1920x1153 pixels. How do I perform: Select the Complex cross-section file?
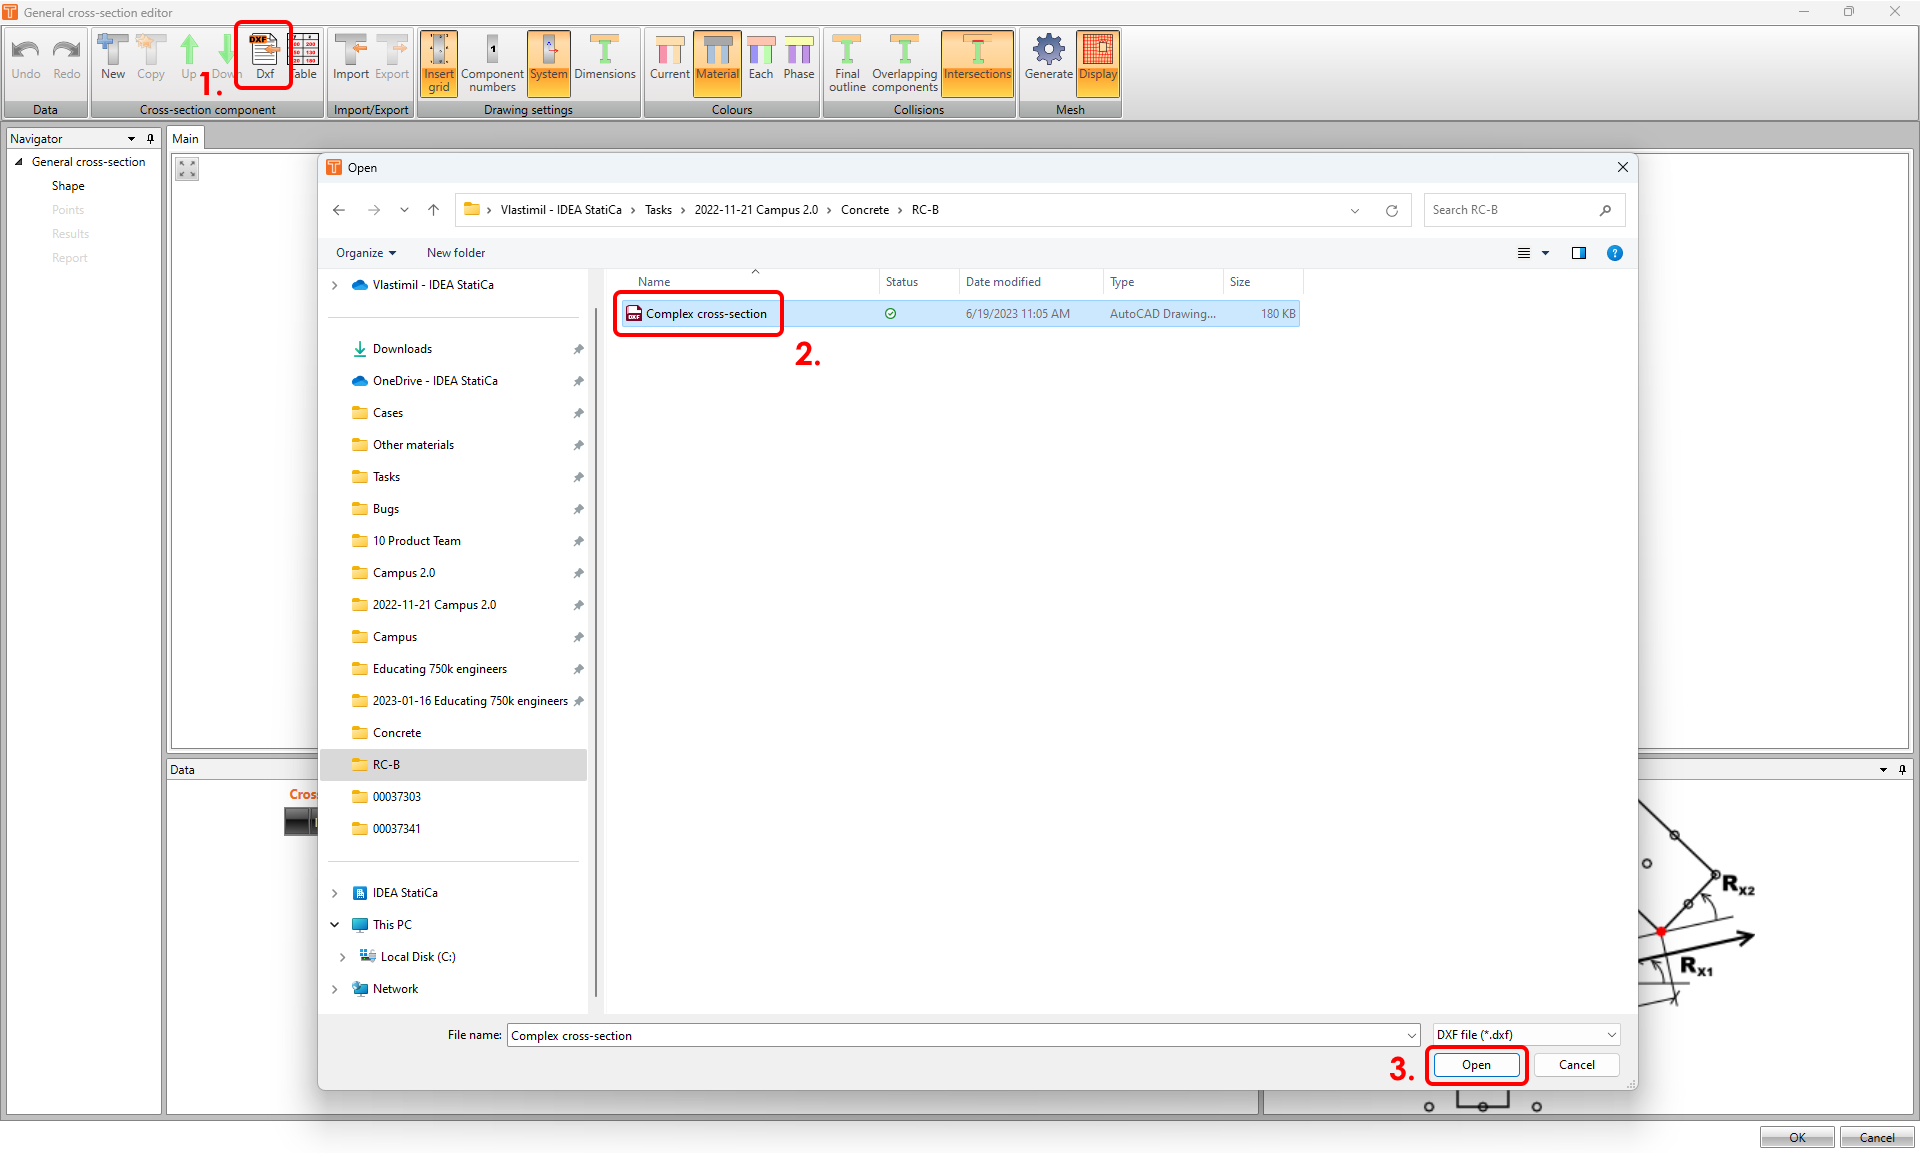pos(705,314)
